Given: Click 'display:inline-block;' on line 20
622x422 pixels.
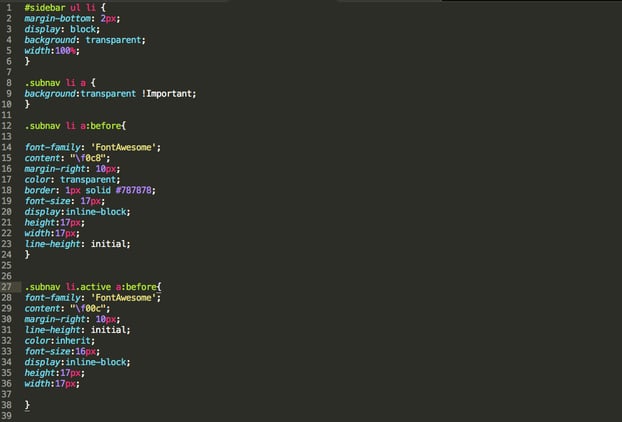Looking at the screenshot, I should coord(77,211).
